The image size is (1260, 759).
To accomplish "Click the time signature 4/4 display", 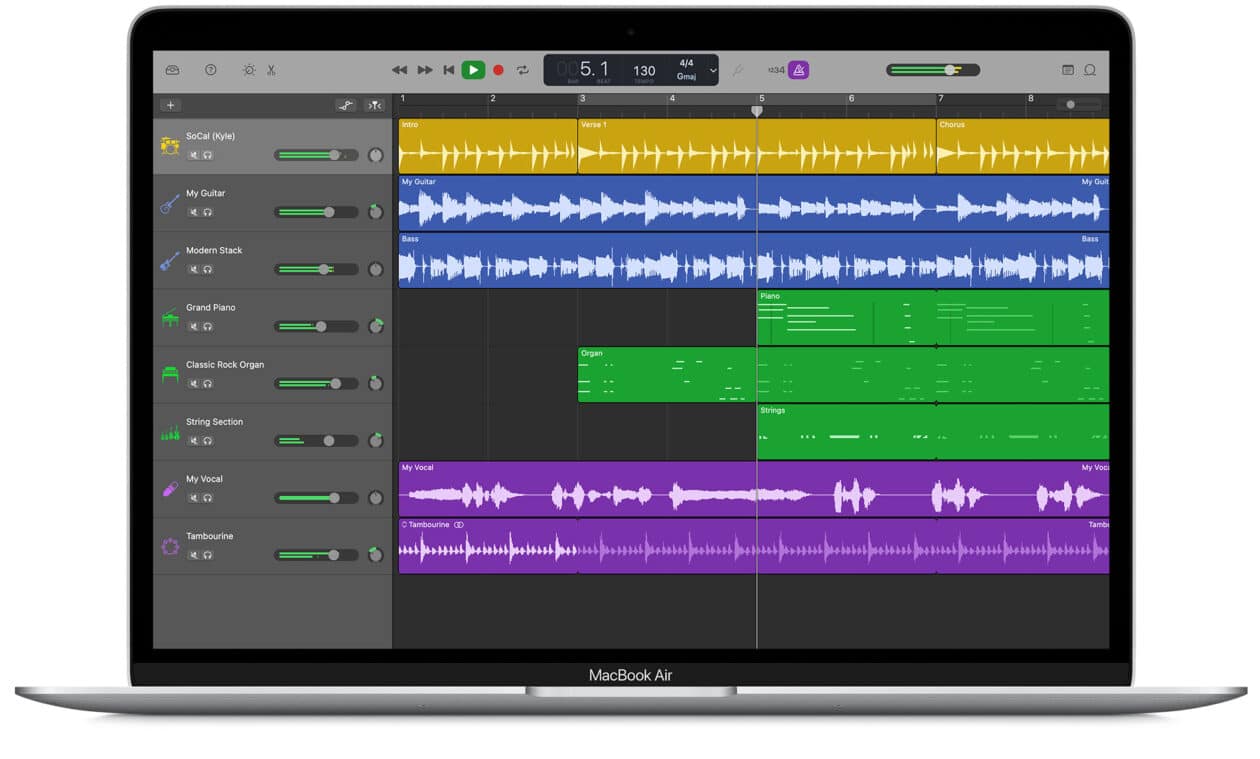I will click(684, 63).
